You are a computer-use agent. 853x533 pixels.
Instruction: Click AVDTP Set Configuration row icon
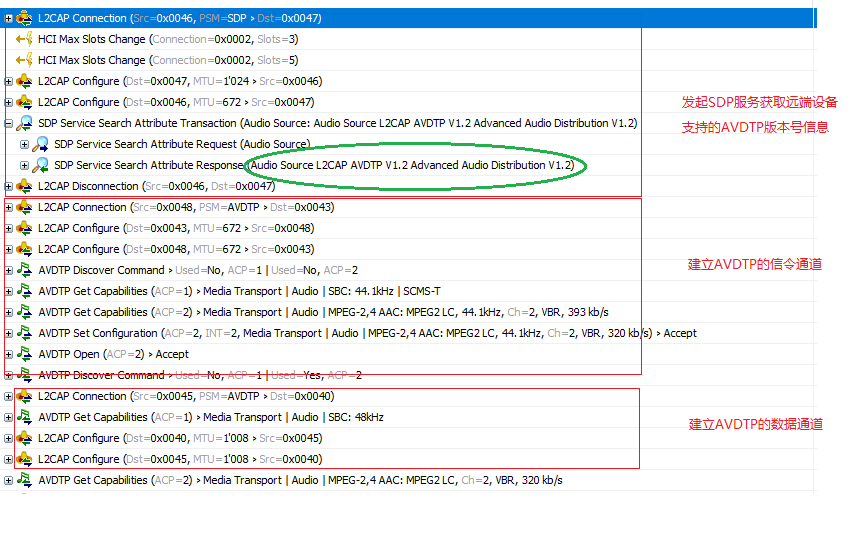(24, 333)
